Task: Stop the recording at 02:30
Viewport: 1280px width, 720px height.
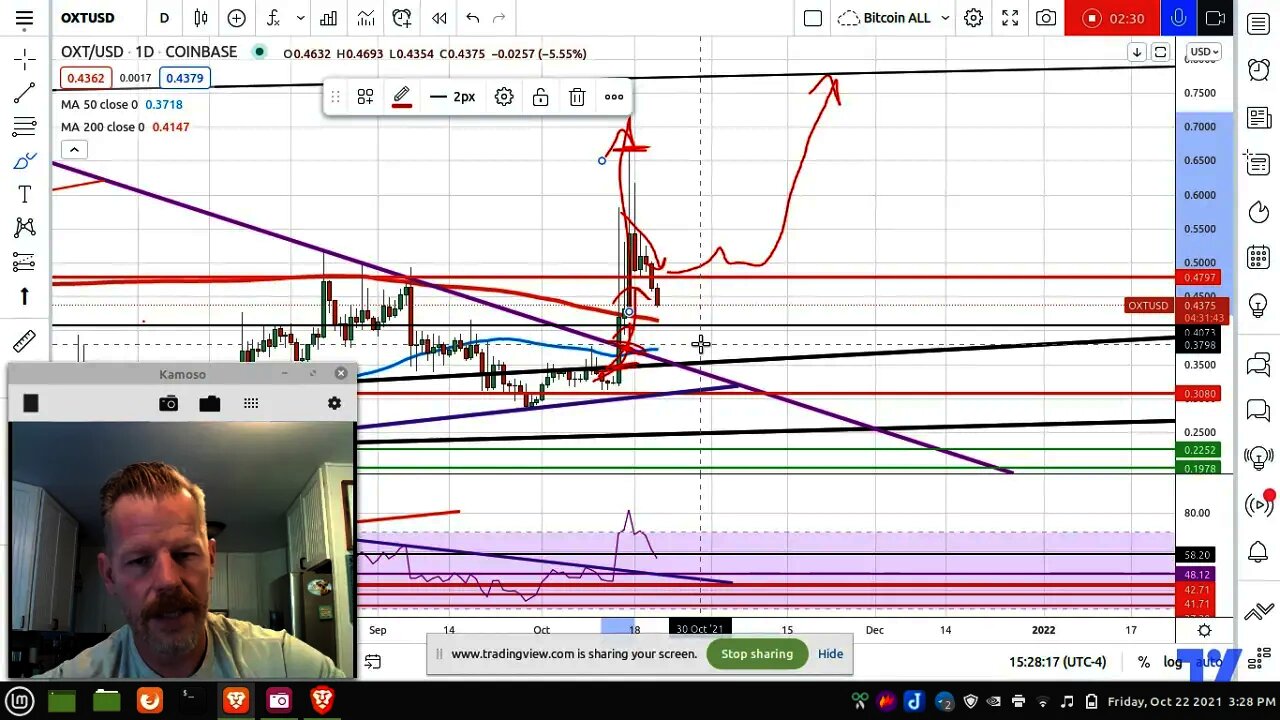Action: point(1112,18)
